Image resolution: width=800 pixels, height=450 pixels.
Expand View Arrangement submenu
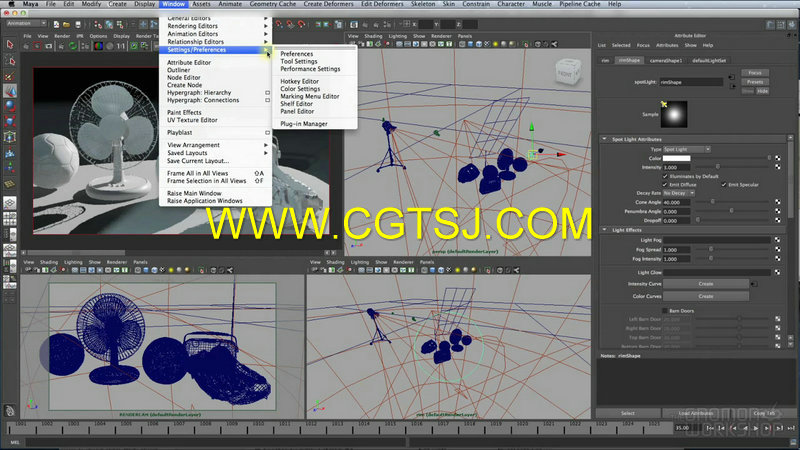coord(216,145)
